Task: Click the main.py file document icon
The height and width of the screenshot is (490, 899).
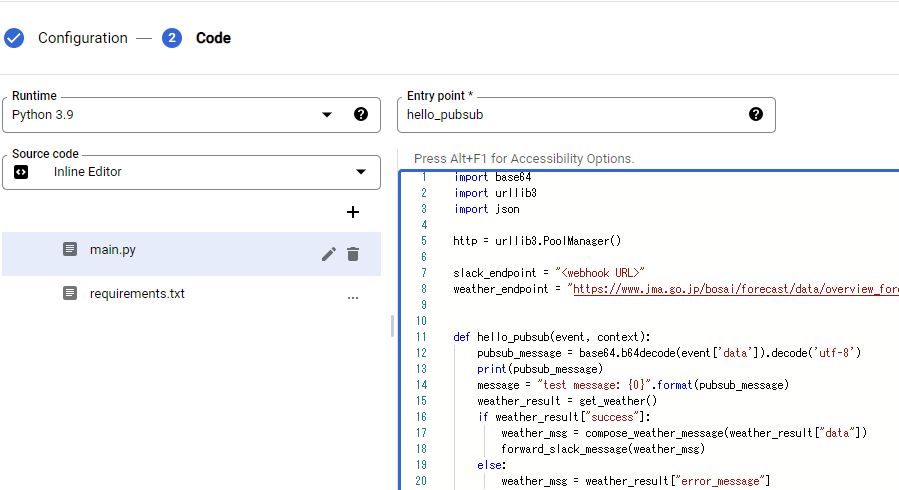Action: 70,250
